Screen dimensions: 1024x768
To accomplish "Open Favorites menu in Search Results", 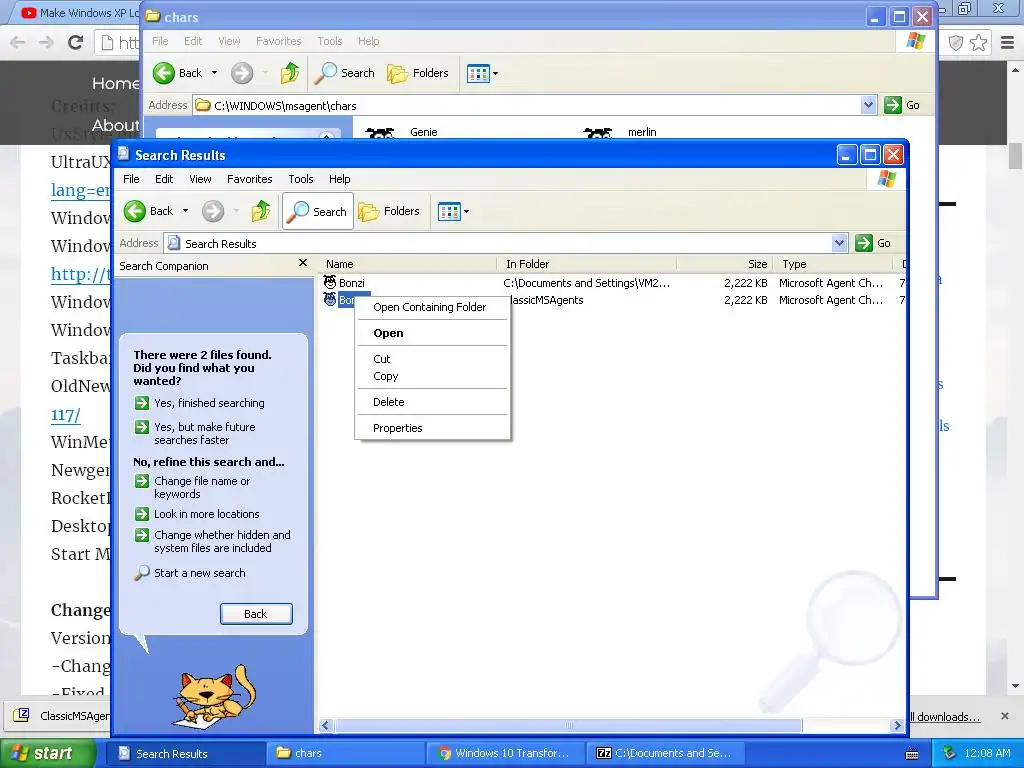I will [x=249, y=179].
